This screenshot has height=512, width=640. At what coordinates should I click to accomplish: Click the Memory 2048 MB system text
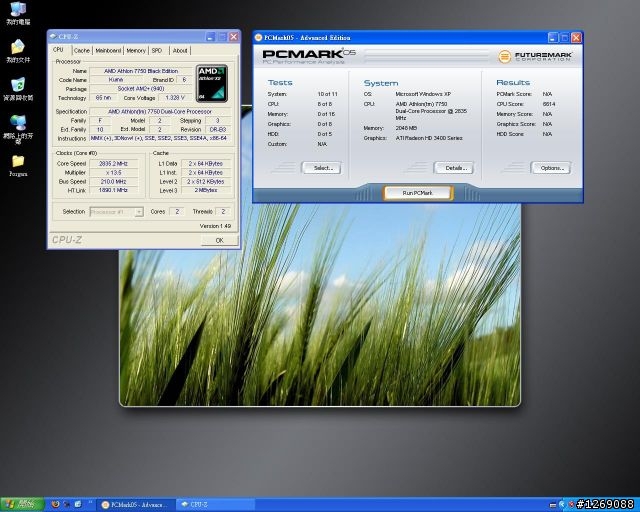pos(406,128)
